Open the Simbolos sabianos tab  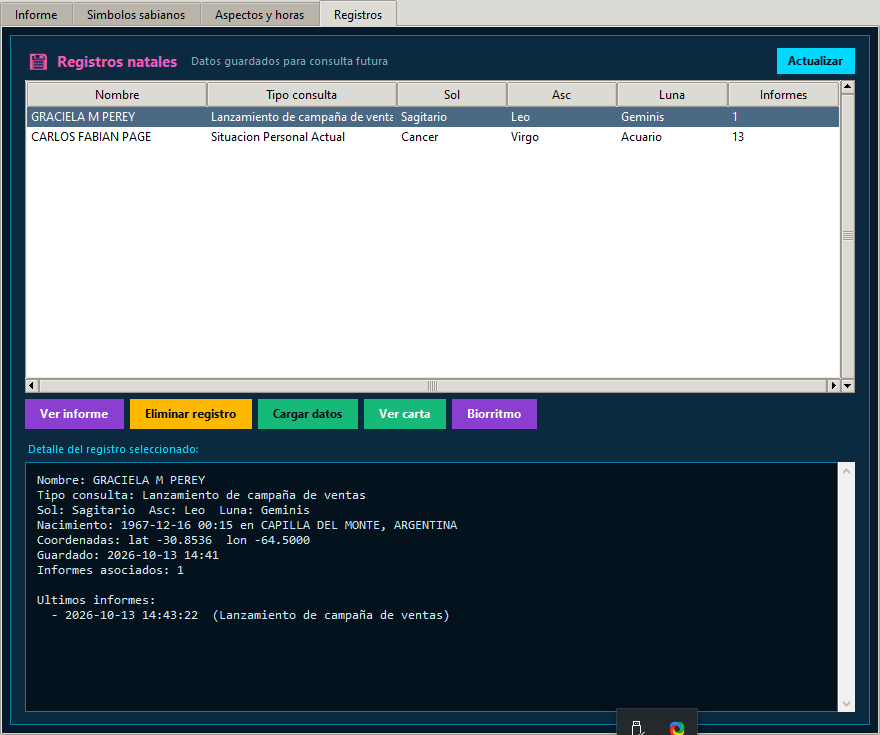click(x=136, y=15)
